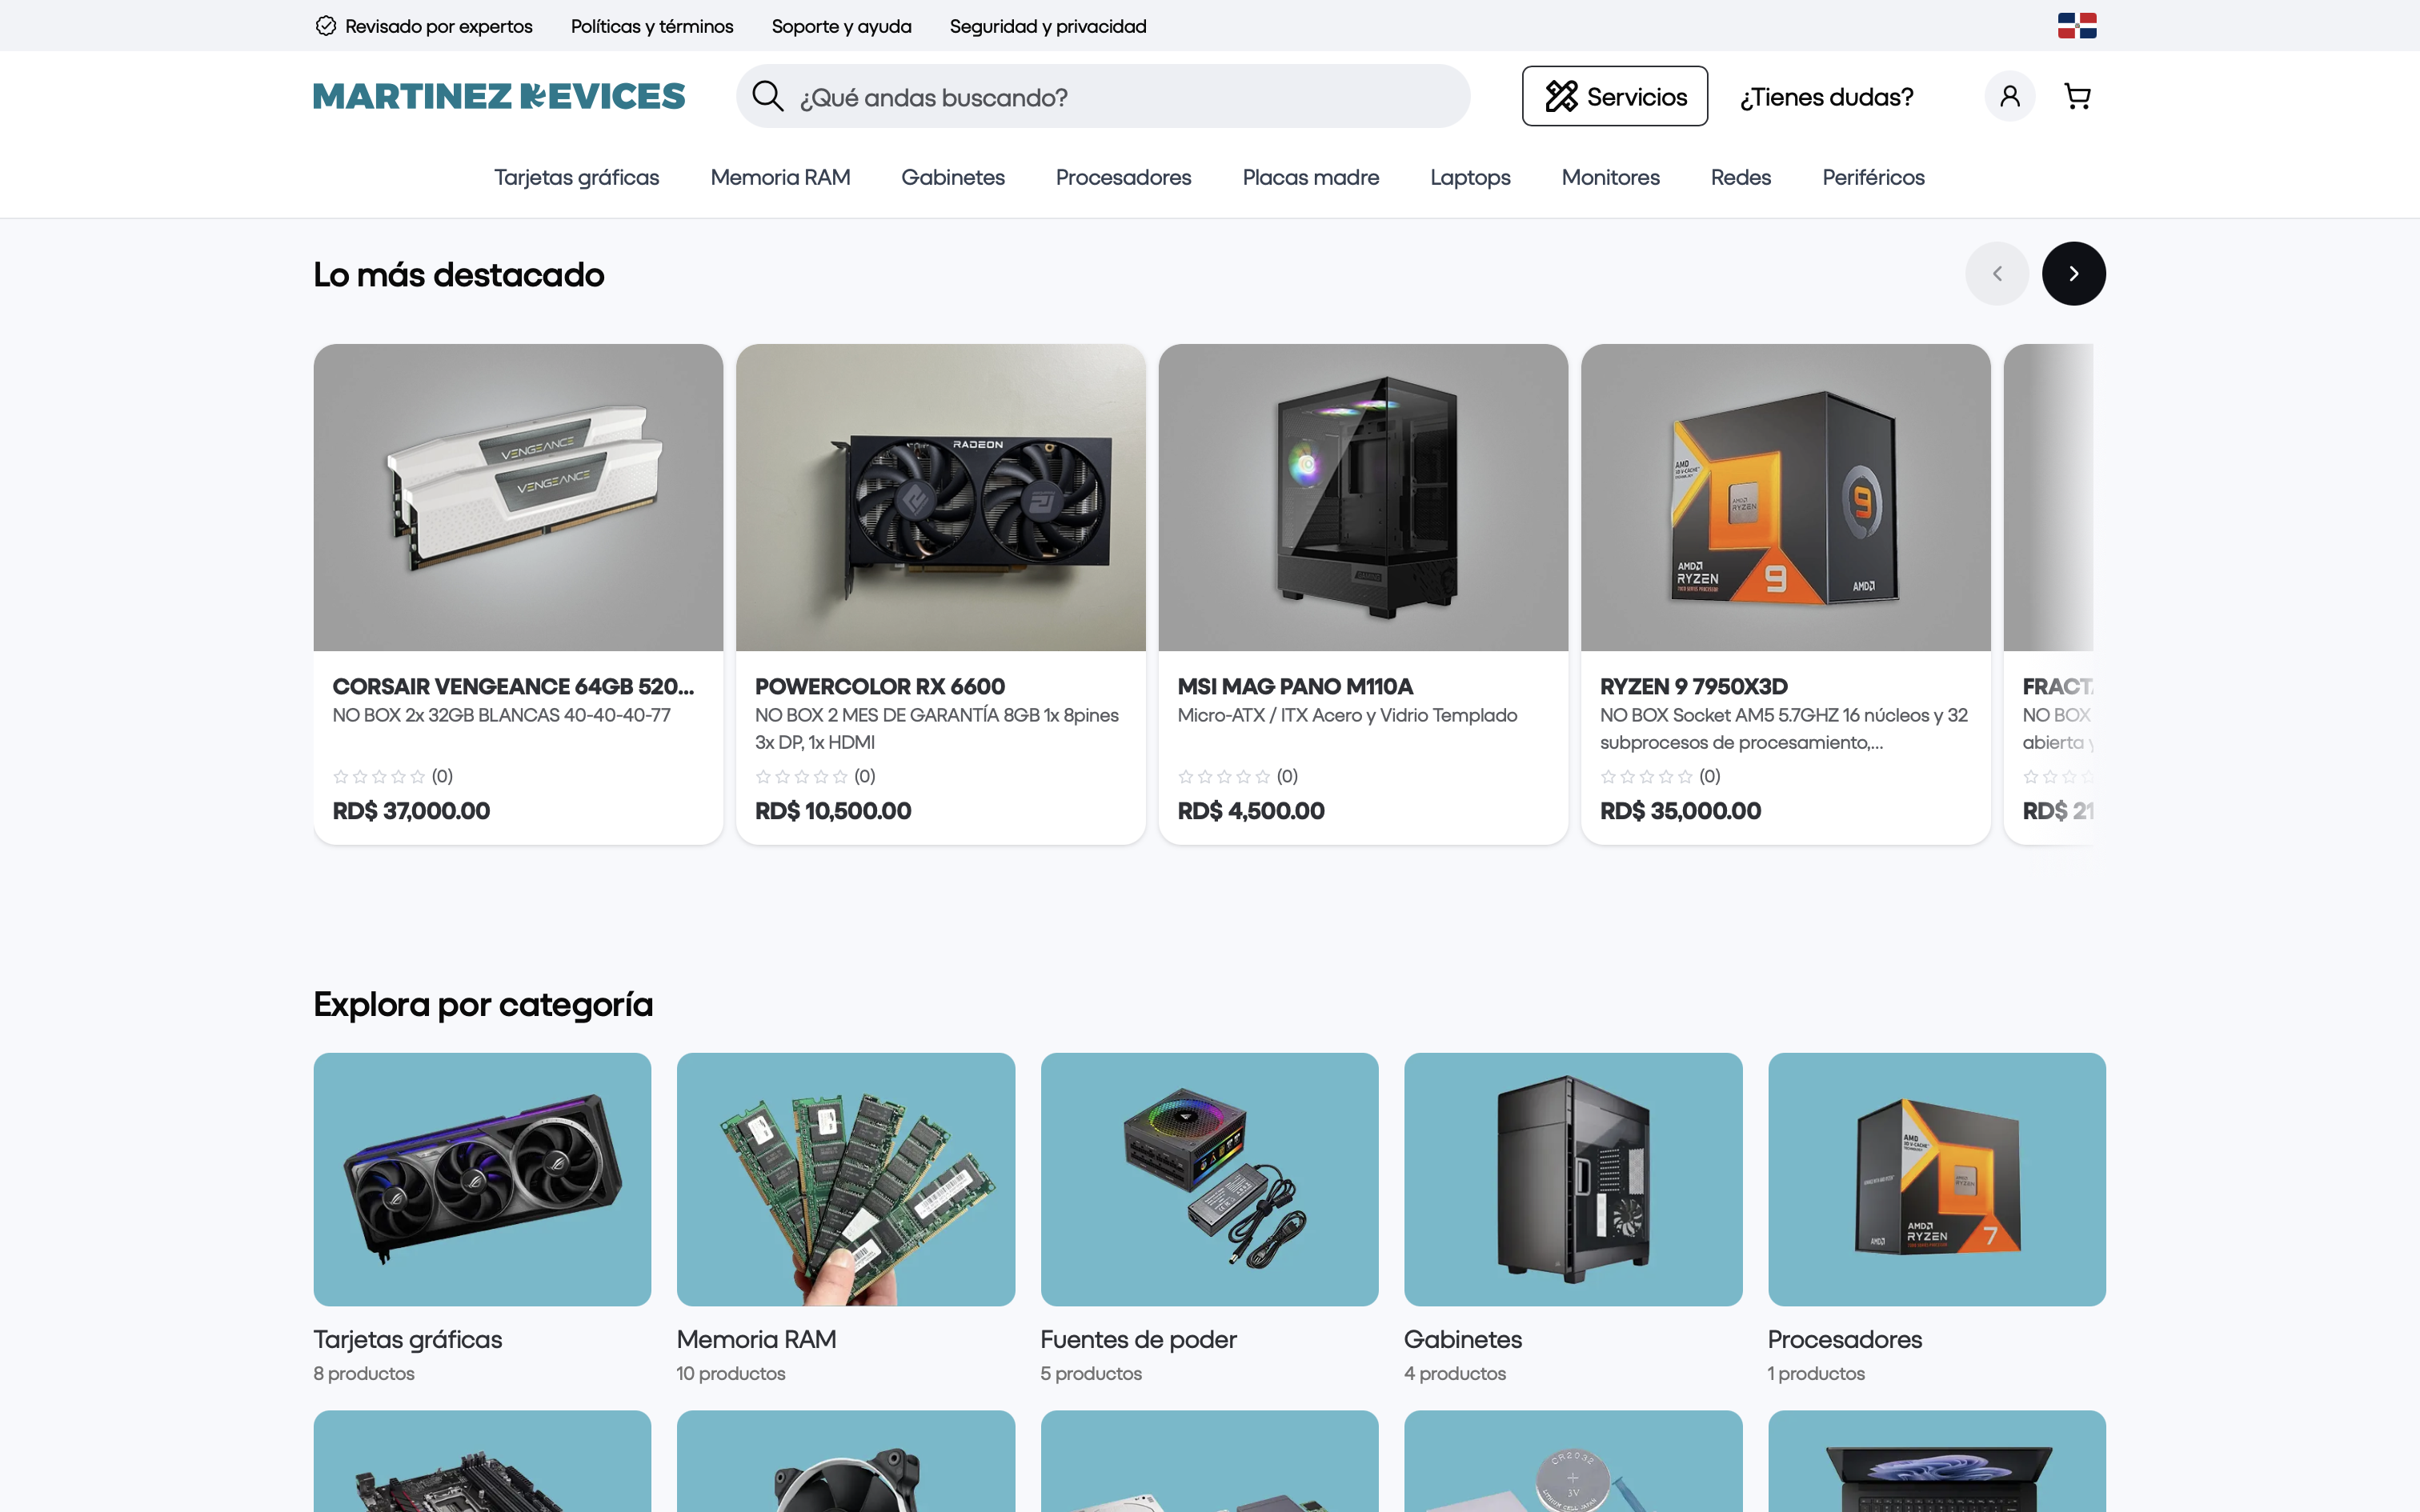Click the previous arrow of the featured carousel
Image resolution: width=2420 pixels, height=1512 pixels.
coord(1996,272)
